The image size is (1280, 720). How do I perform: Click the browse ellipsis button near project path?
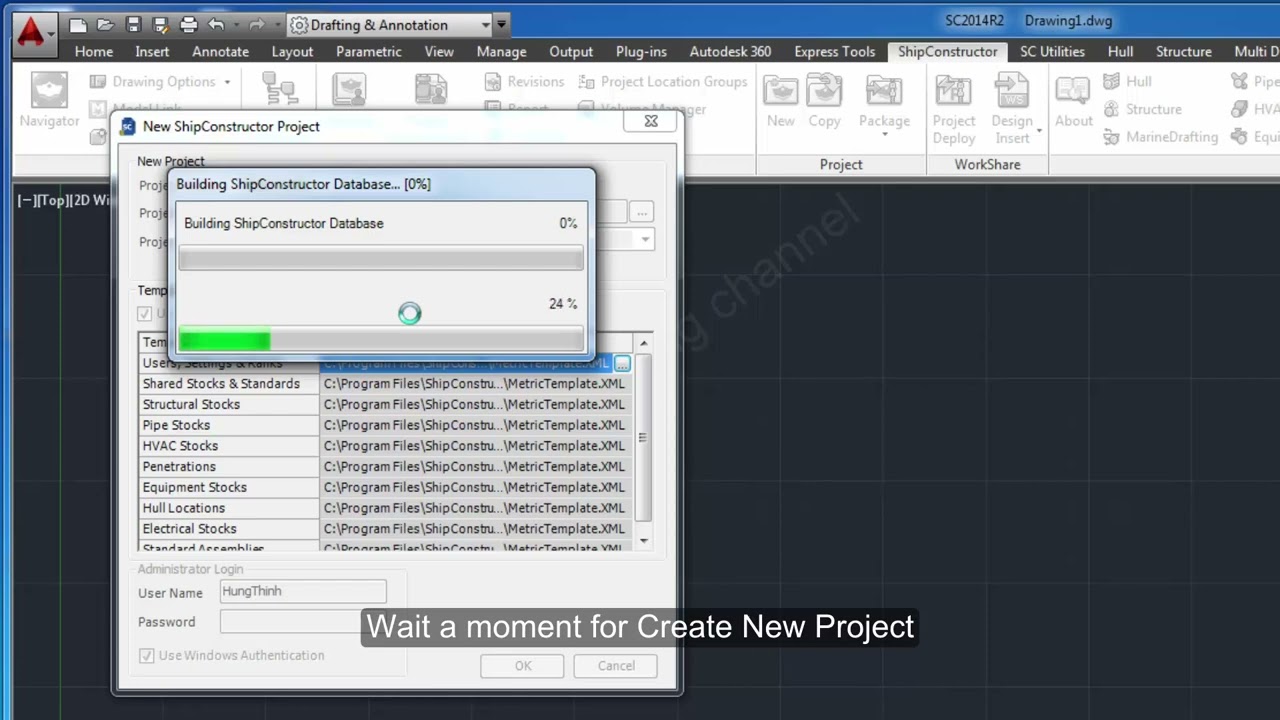[642, 212]
